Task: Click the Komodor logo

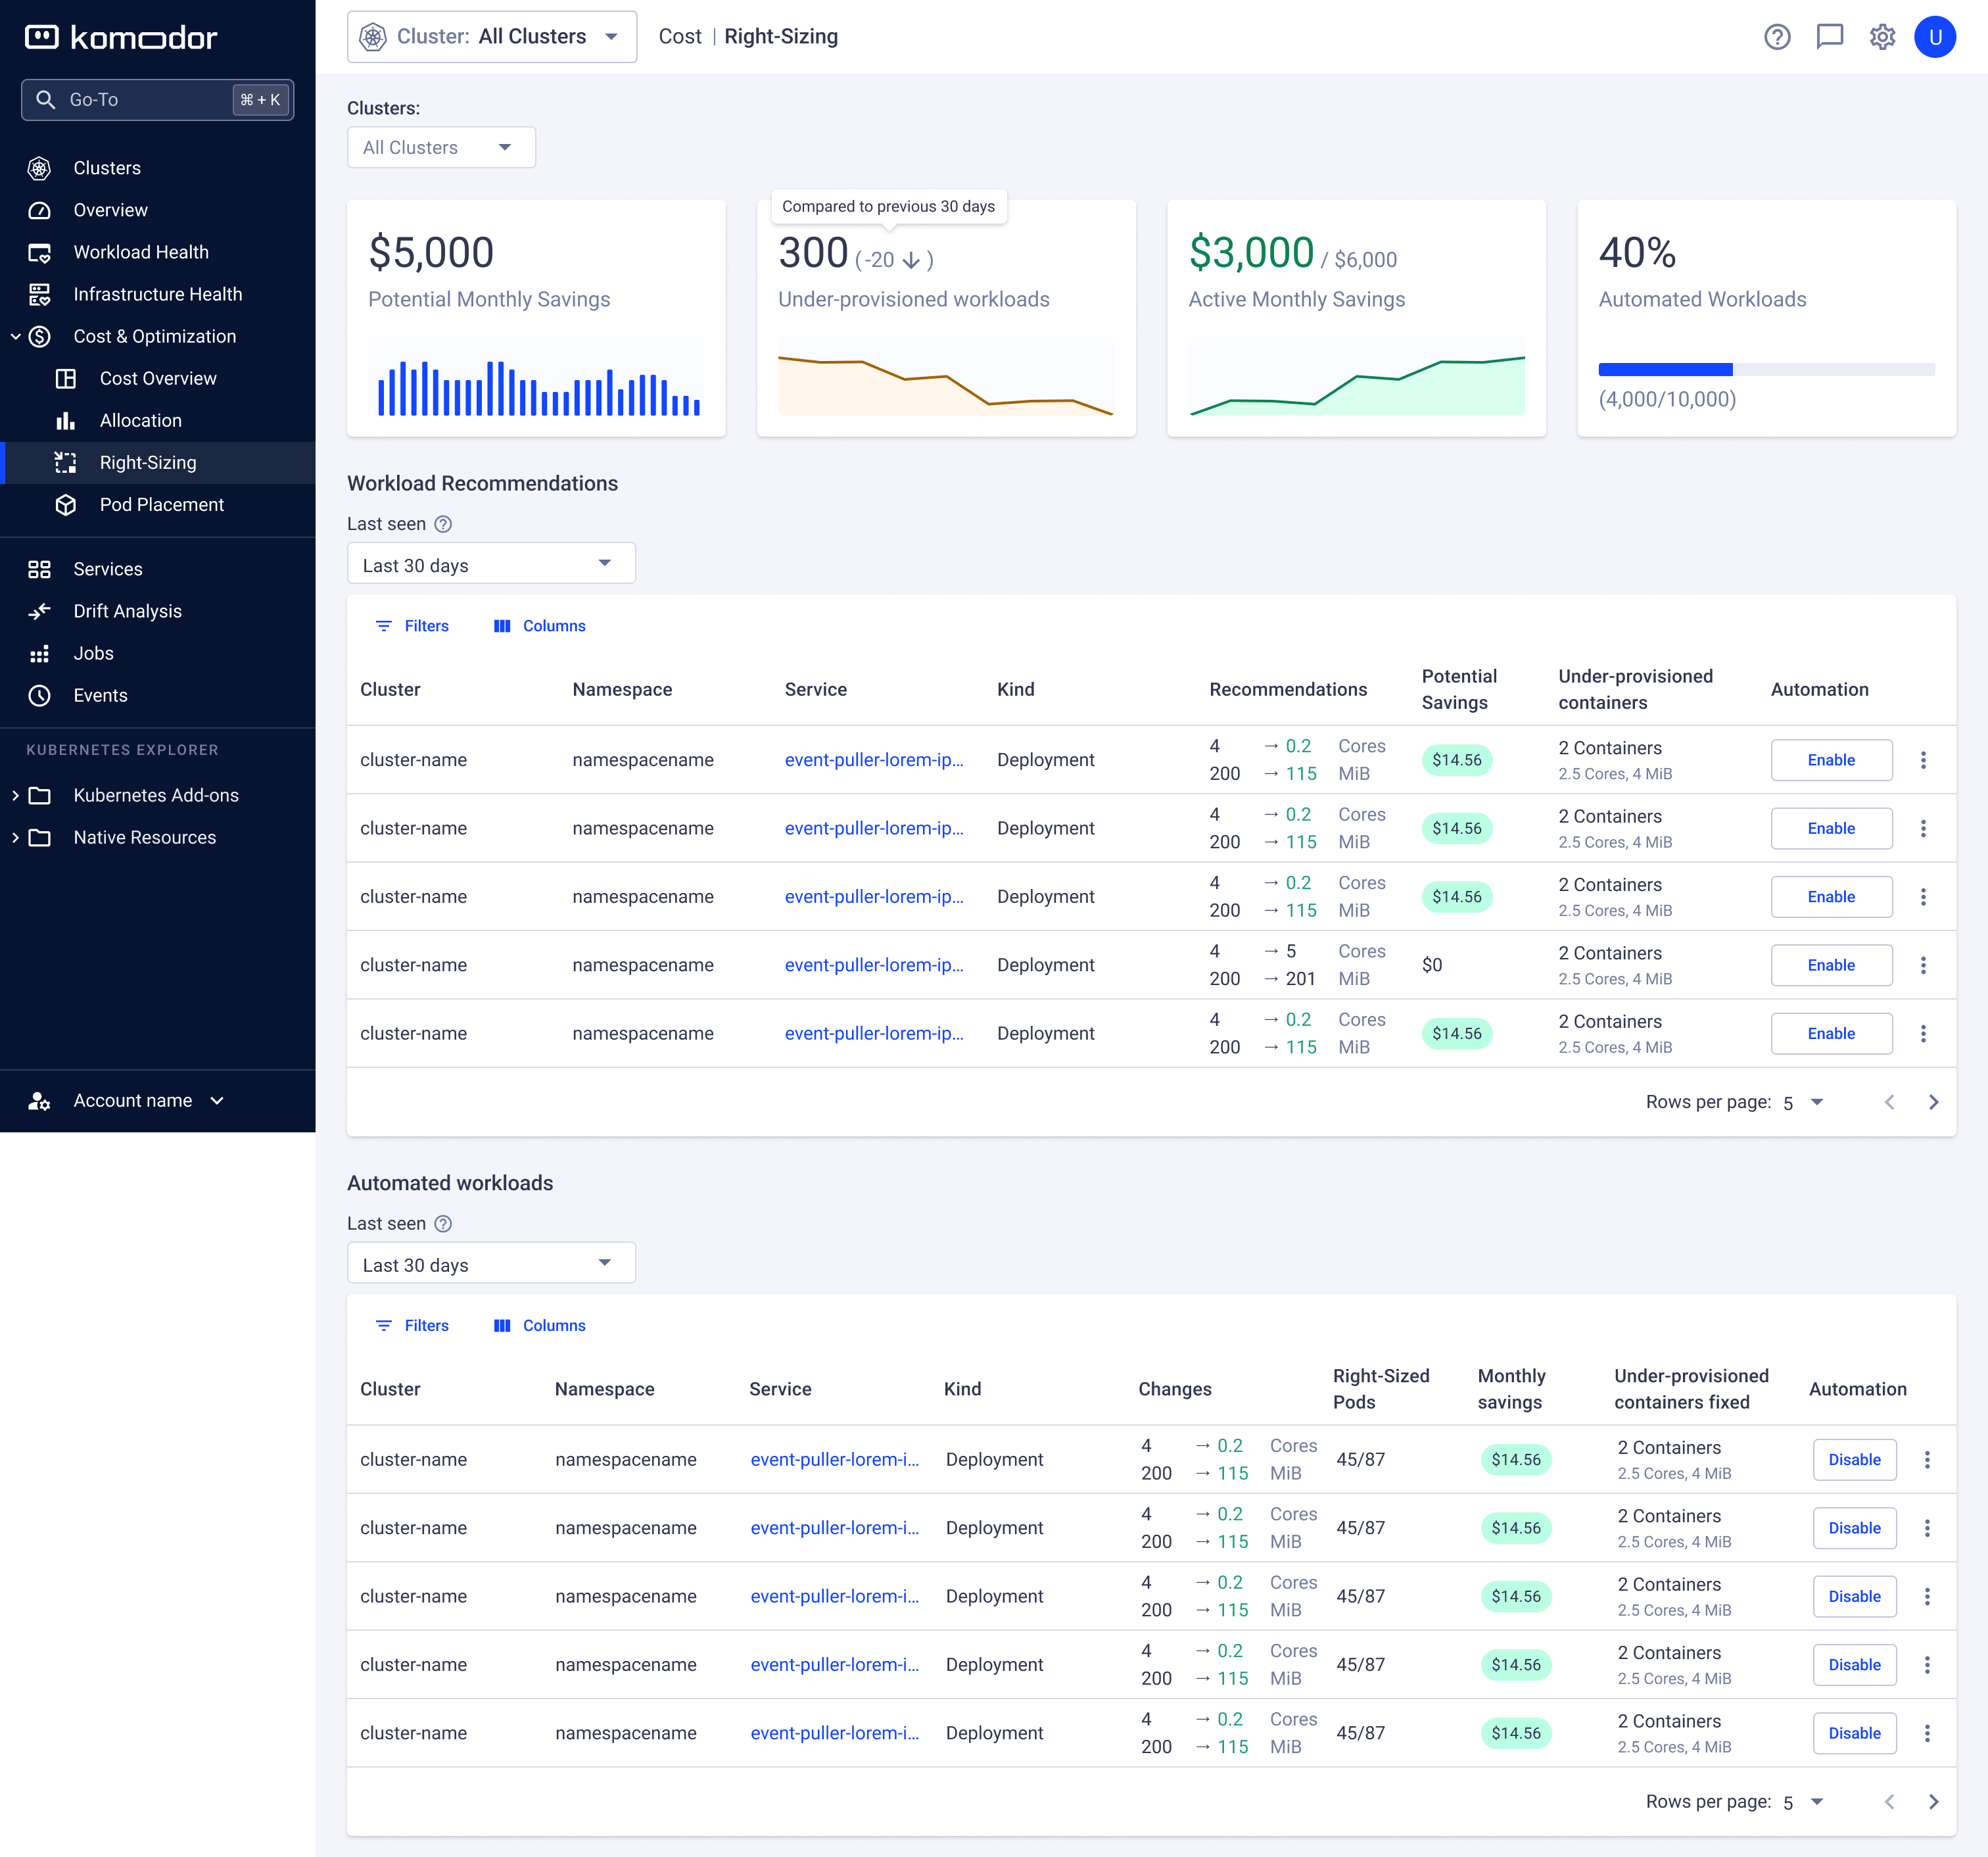Action: click(x=121, y=38)
